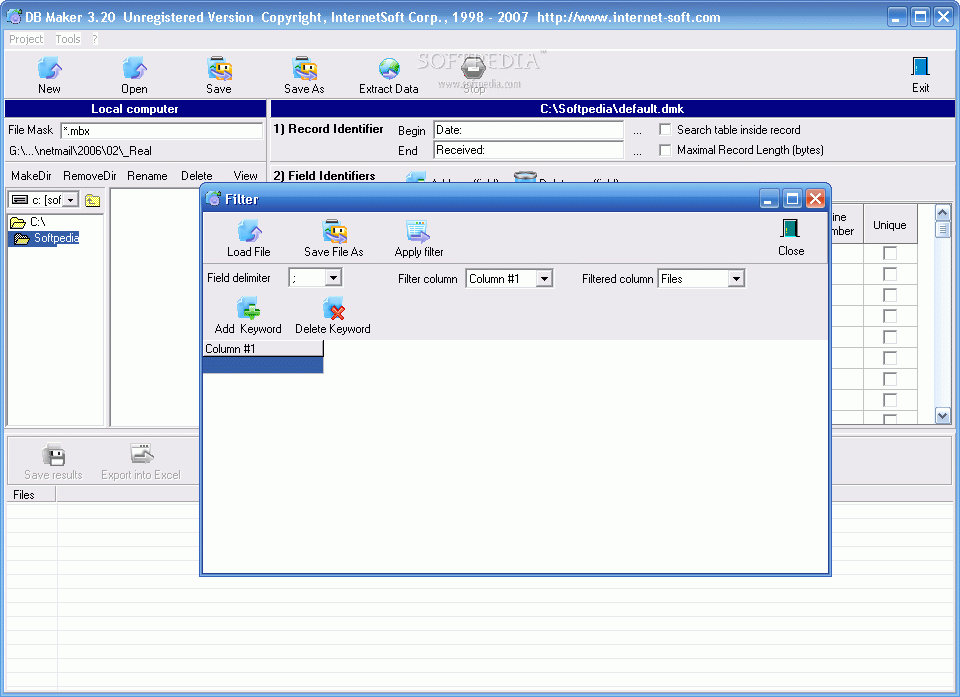Select the highlighted keyword row in Filter grid
The width and height of the screenshot is (960, 697).
(x=263, y=365)
